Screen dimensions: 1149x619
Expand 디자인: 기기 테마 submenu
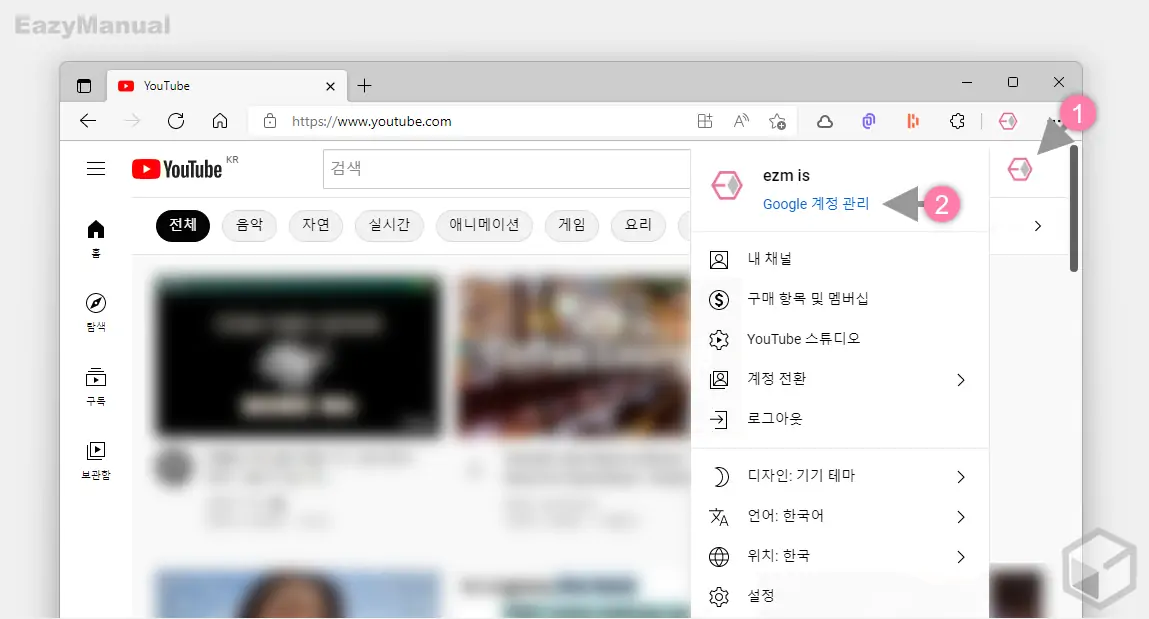tap(840, 476)
